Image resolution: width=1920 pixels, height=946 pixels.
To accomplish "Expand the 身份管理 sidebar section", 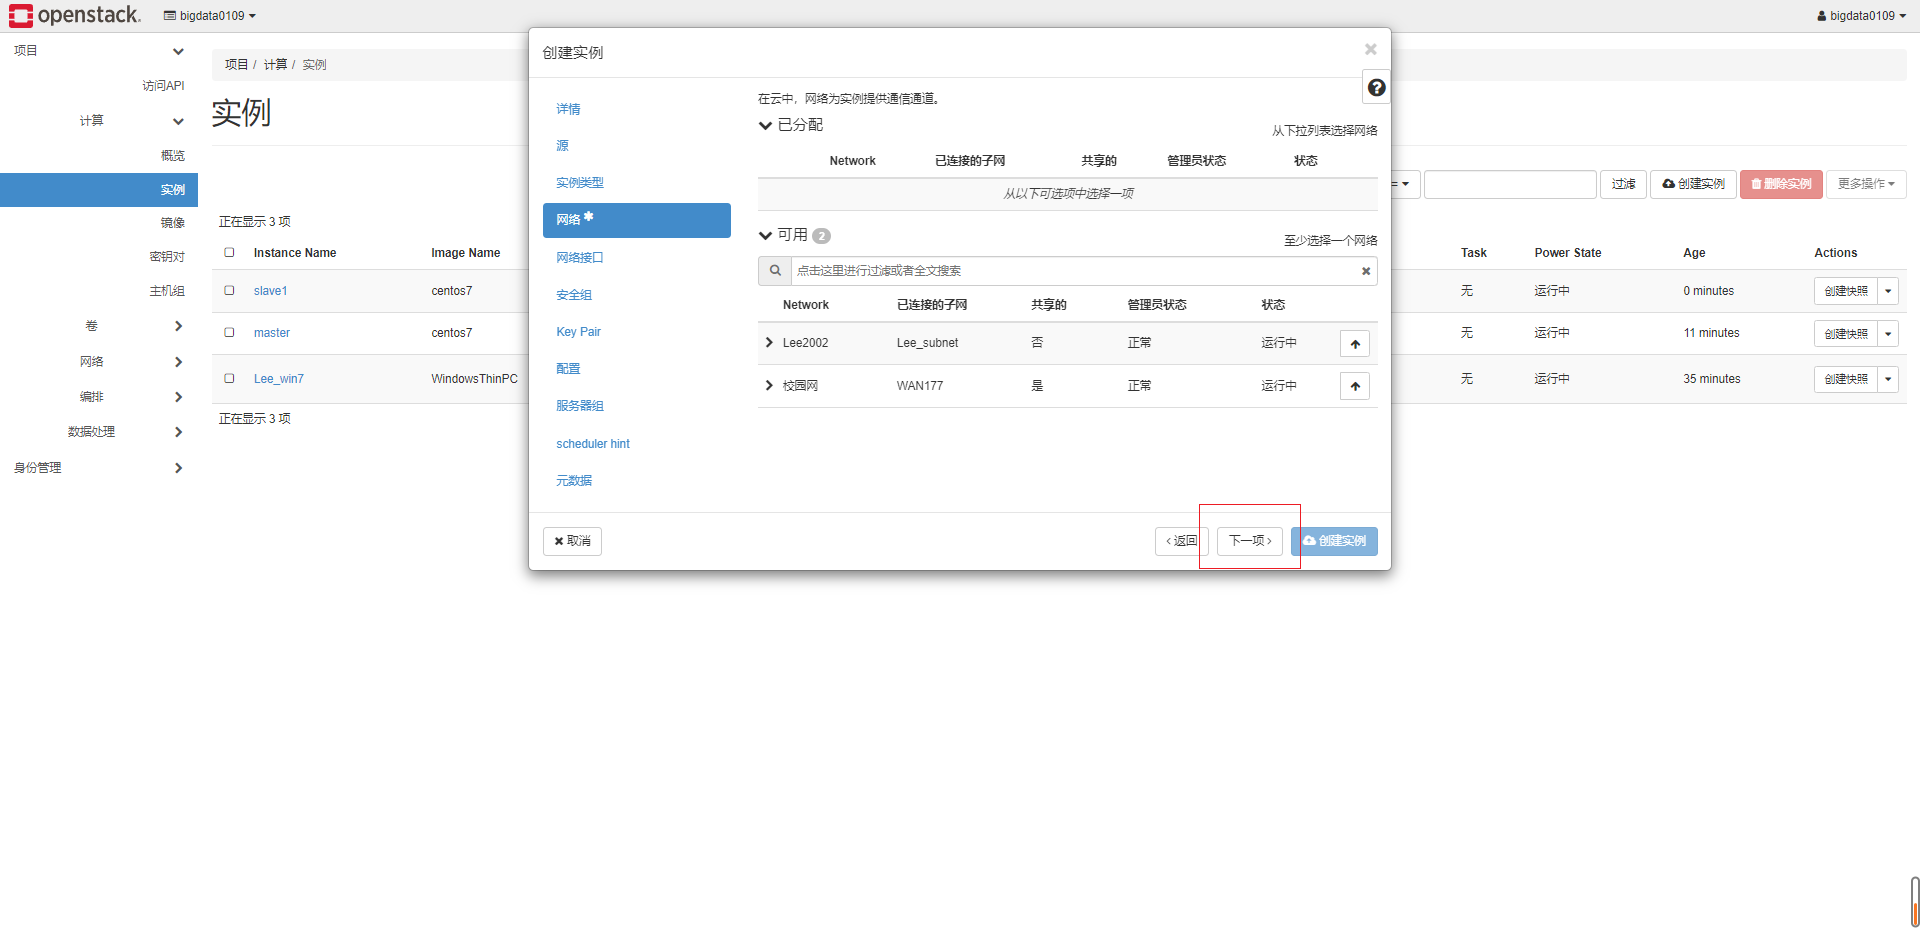I will [x=178, y=468].
